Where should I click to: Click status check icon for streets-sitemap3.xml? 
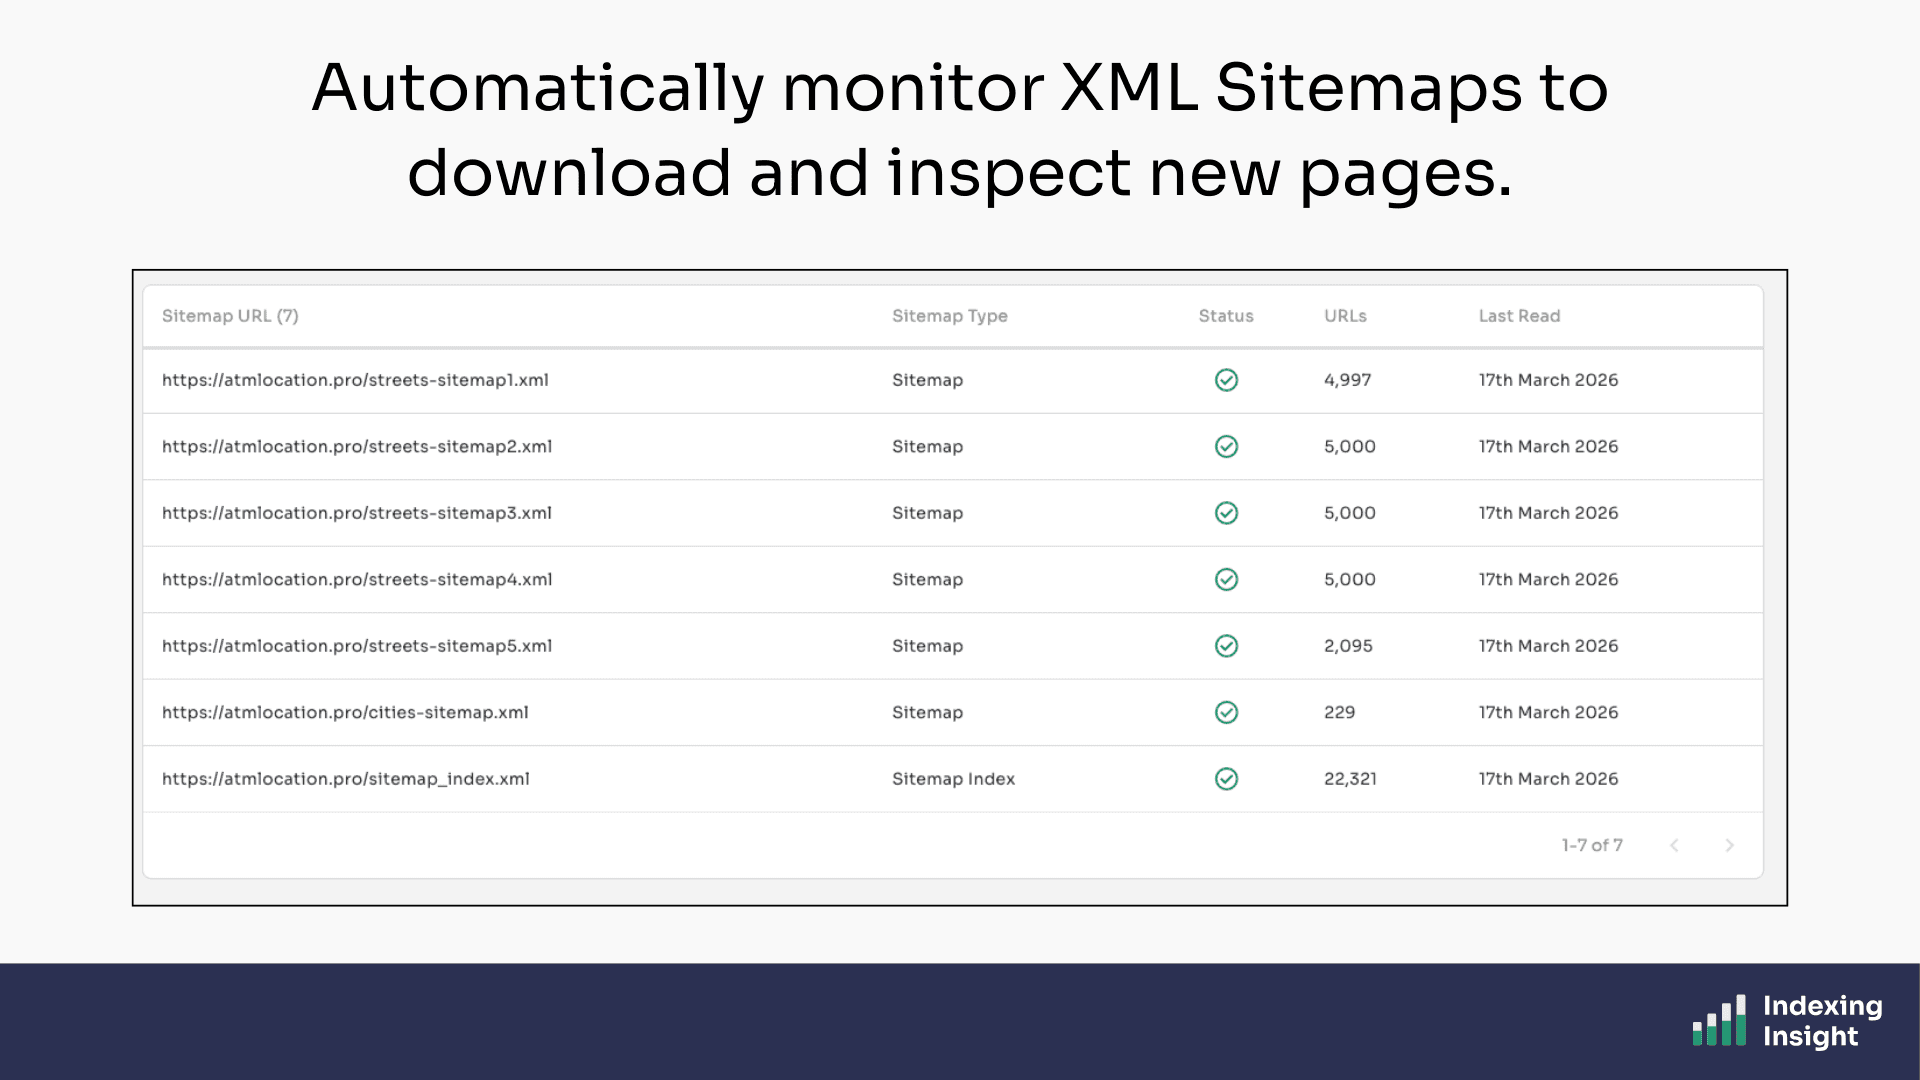coord(1226,513)
